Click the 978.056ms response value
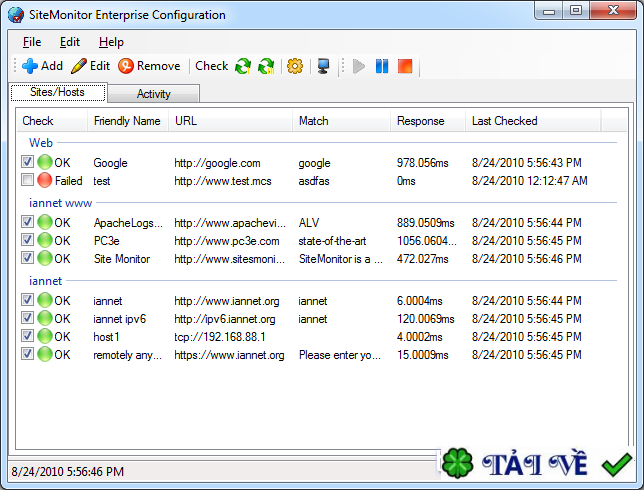 (x=423, y=163)
